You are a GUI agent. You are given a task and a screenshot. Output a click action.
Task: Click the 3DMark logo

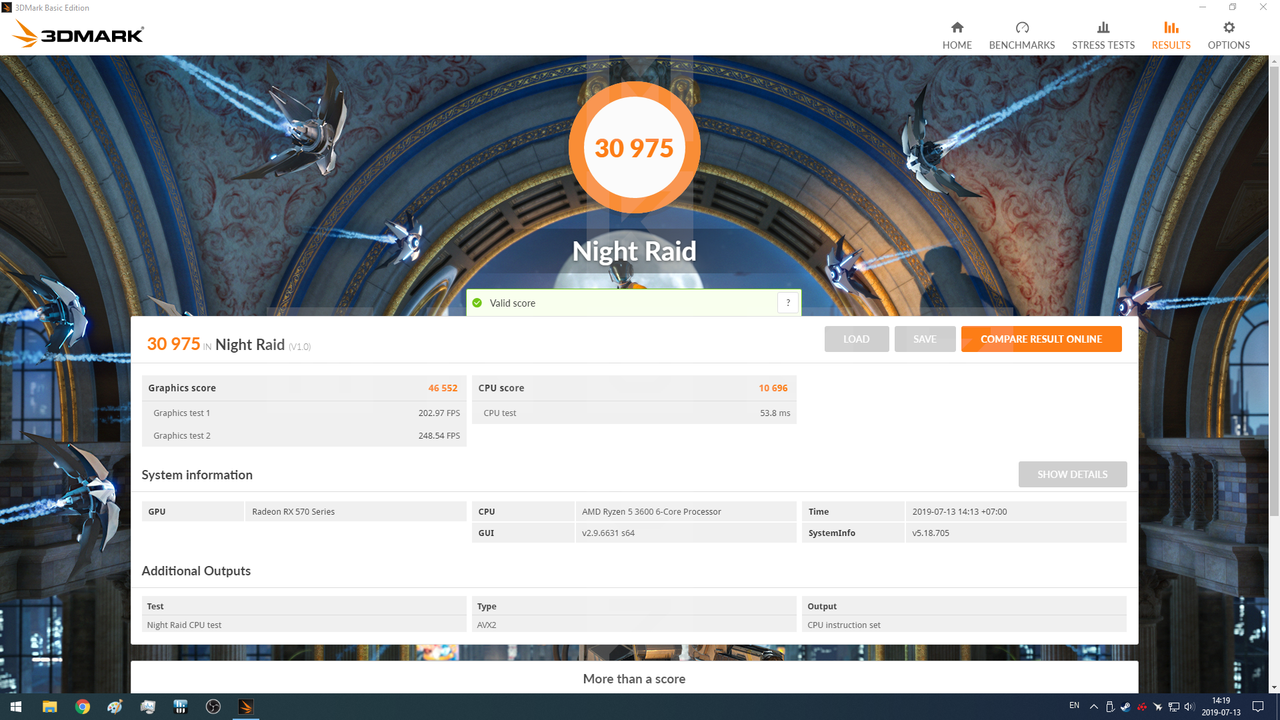coord(75,33)
